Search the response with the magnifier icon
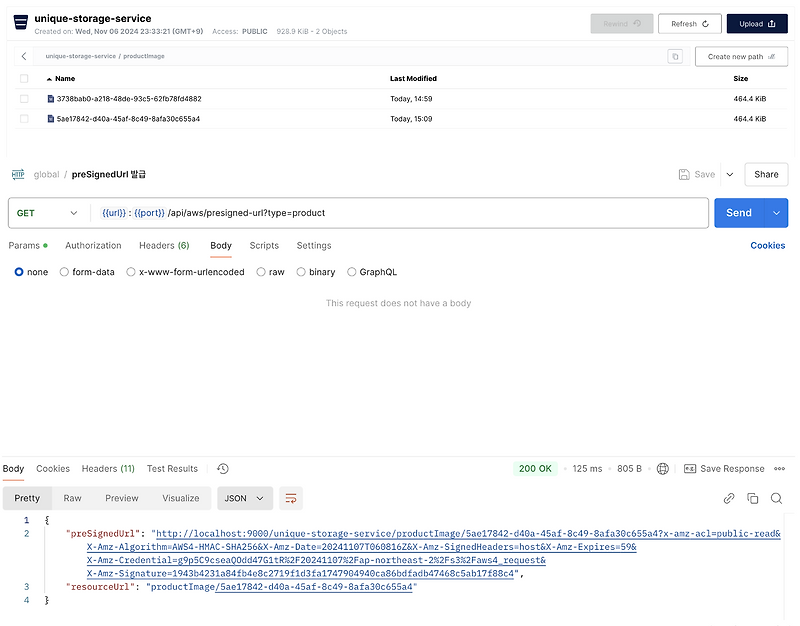 pyautogui.click(x=777, y=497)
